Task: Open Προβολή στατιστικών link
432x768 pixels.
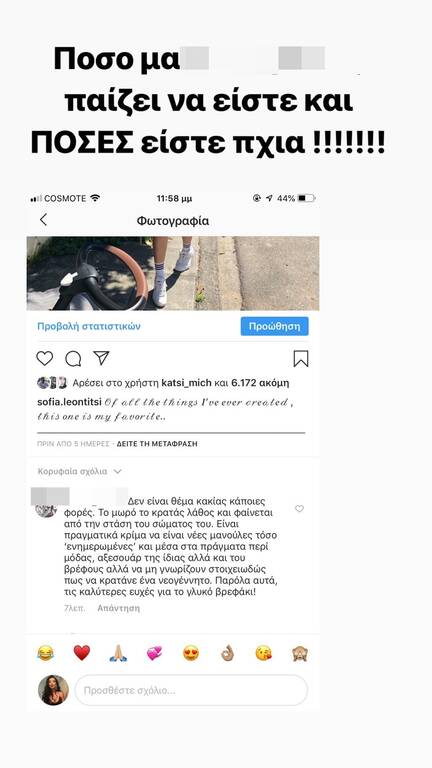Action: (x=89, y=326)
